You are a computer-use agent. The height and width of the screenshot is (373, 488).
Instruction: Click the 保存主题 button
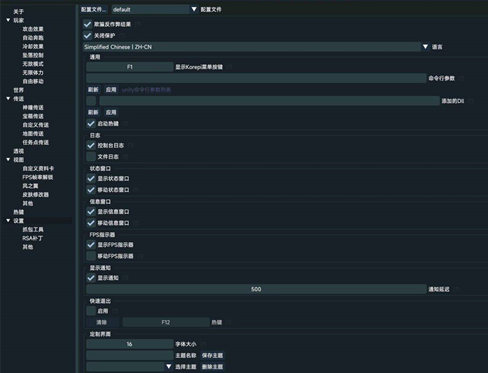click(x=212, y=355)
